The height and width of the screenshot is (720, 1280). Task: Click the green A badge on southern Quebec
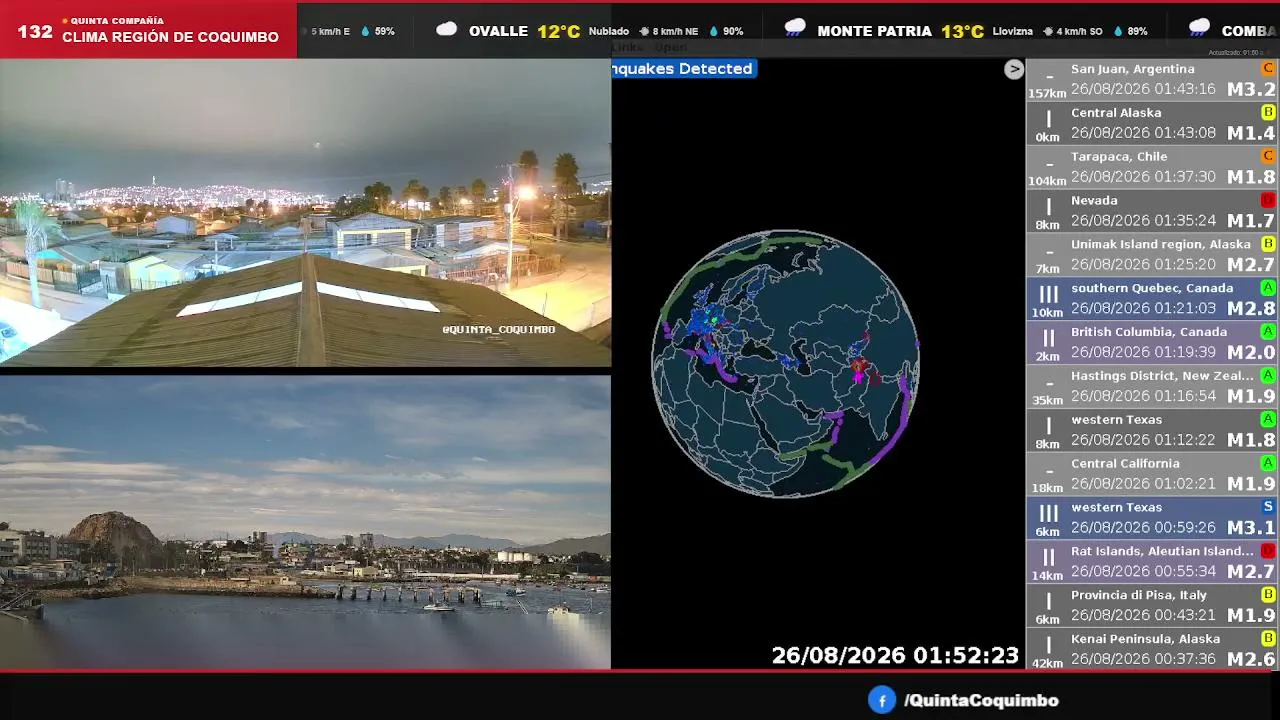click(x=1268, y=288)
